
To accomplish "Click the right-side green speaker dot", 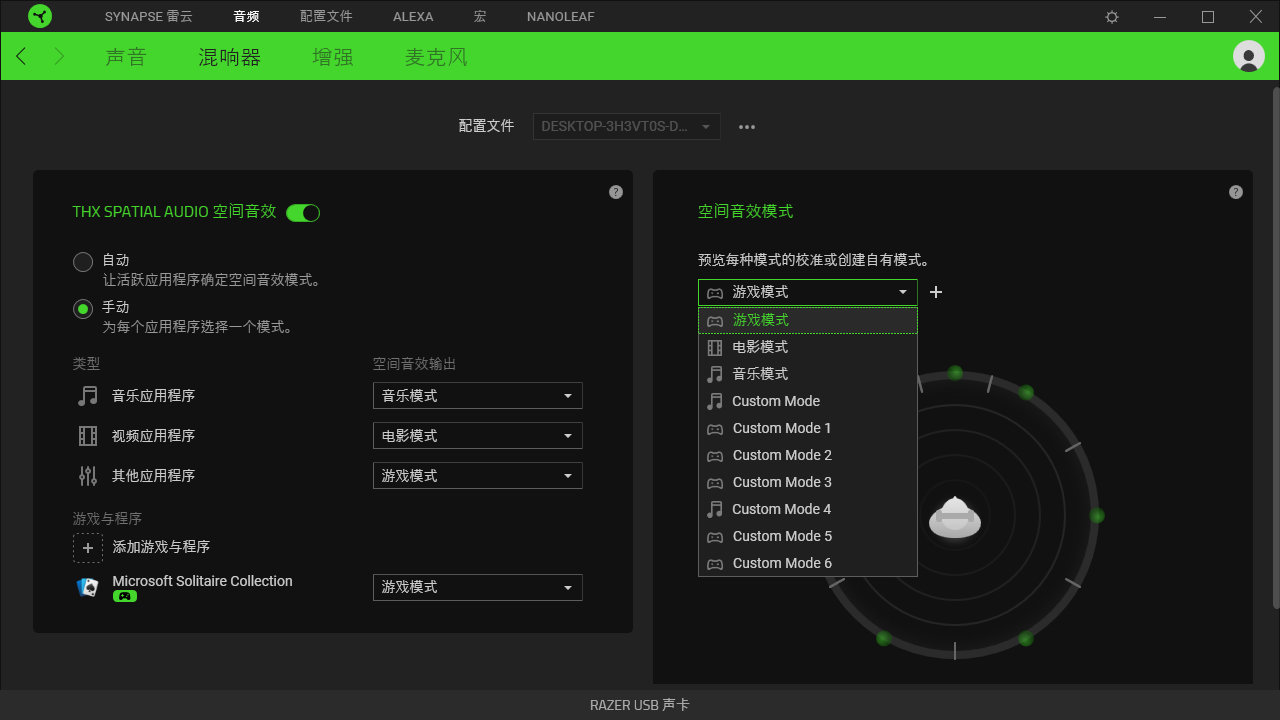I will tap(1096, 516).
